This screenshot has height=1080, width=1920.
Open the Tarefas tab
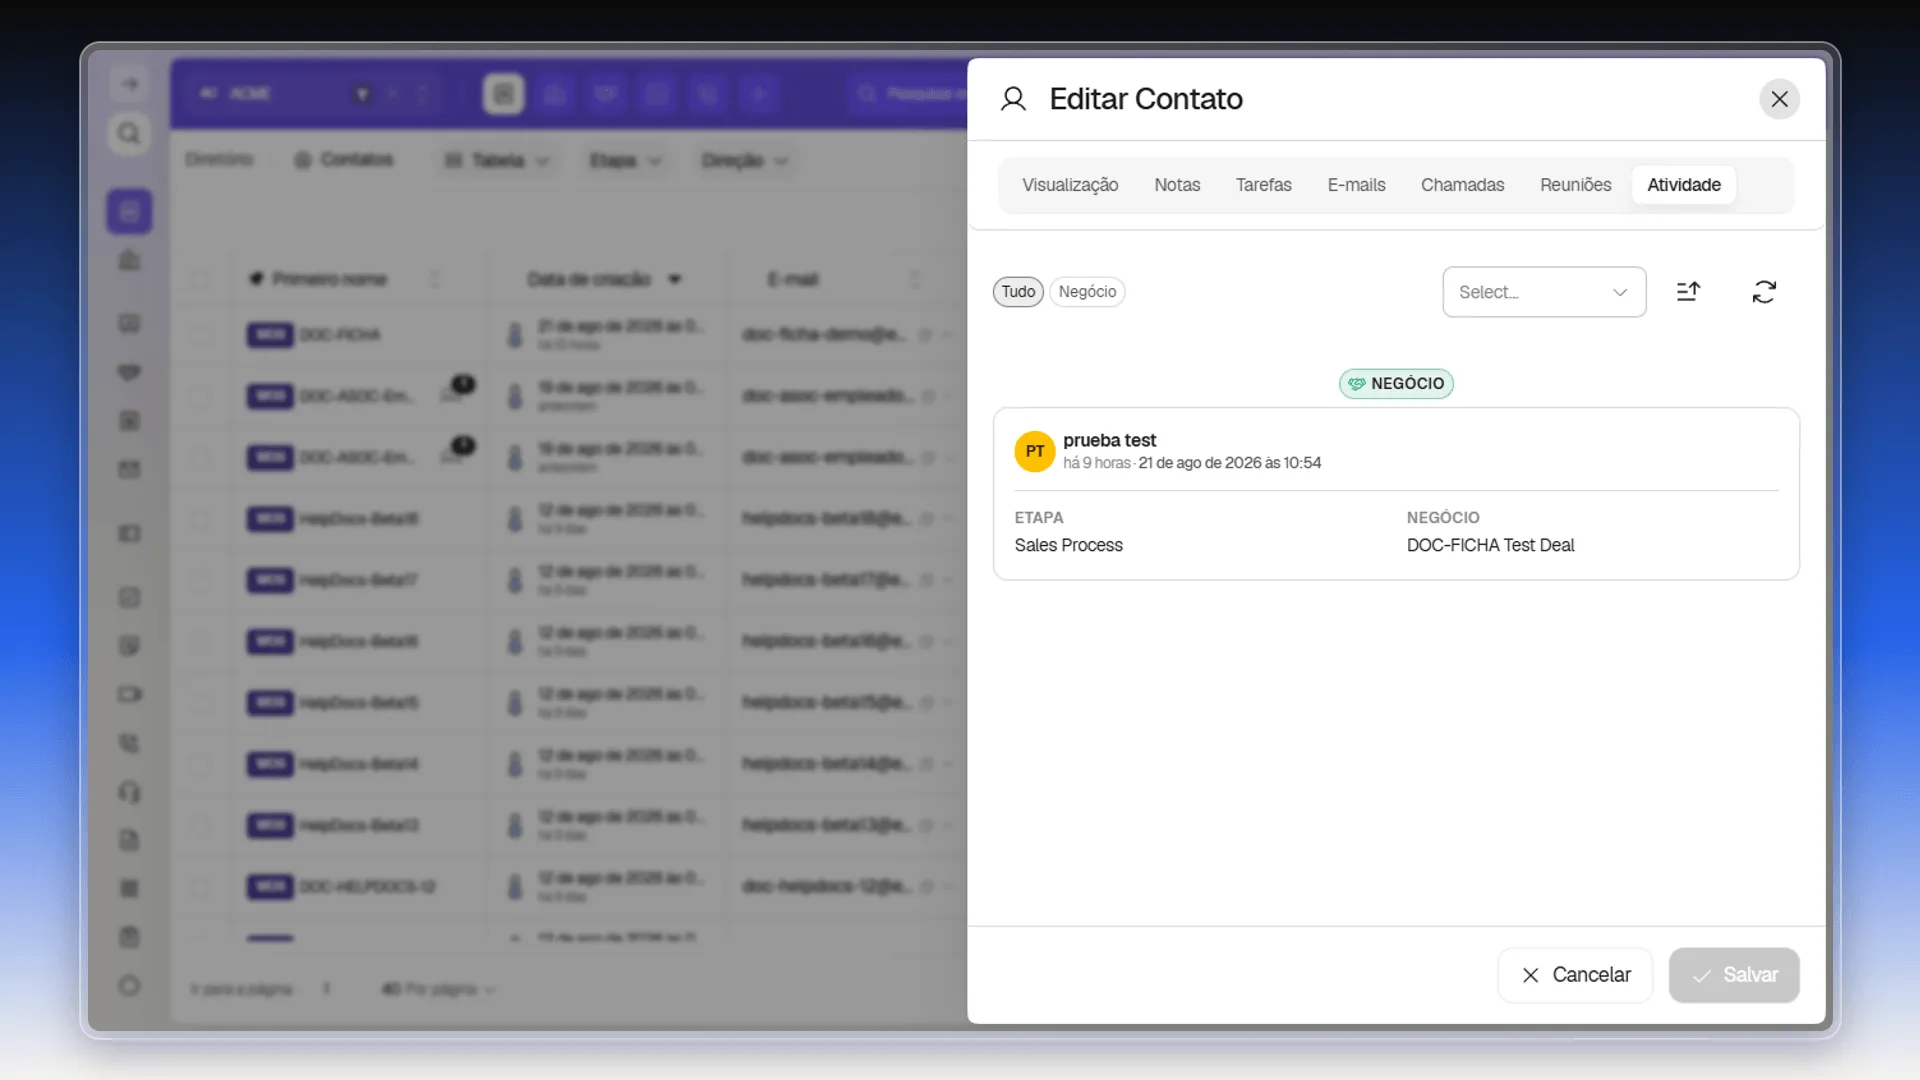point(1263,185)
